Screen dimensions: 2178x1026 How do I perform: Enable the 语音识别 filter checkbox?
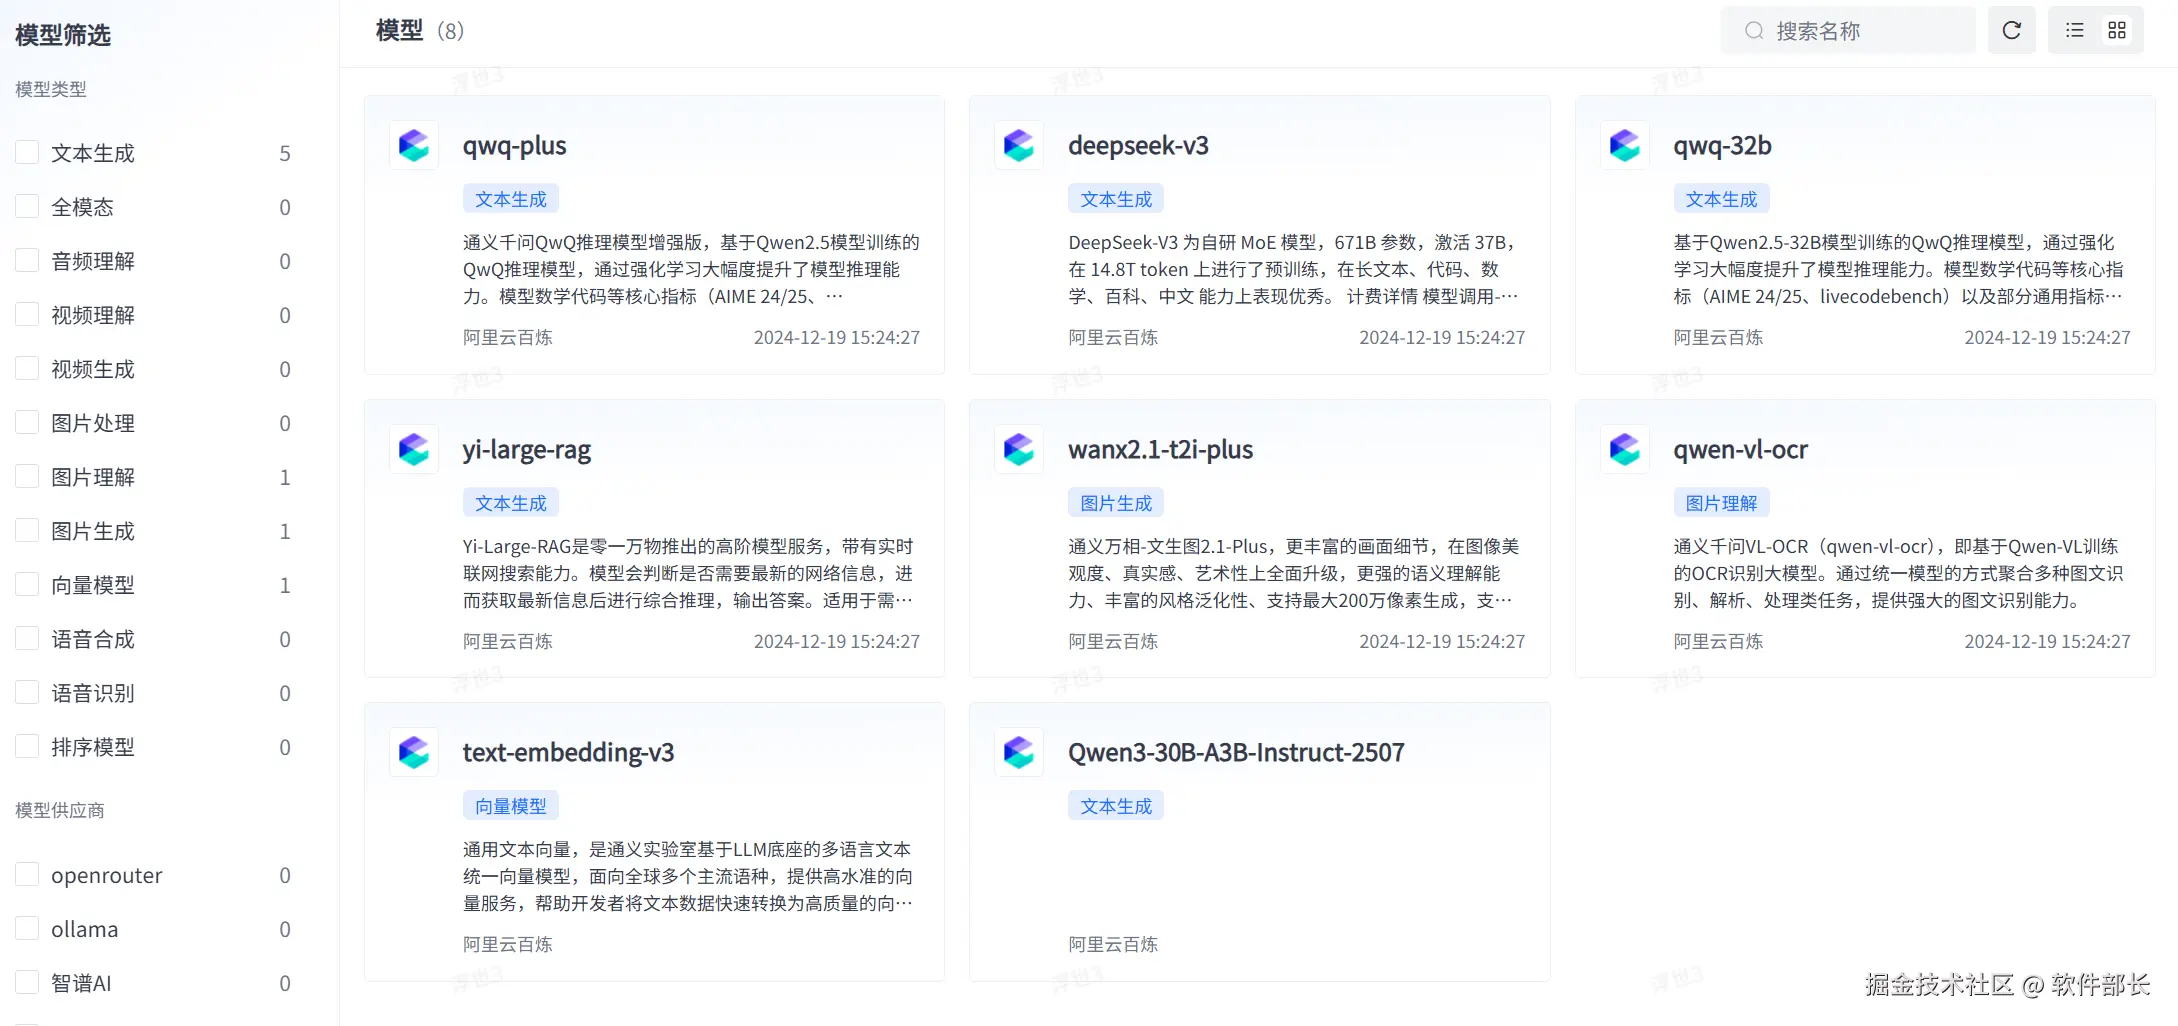pos(27,693)
